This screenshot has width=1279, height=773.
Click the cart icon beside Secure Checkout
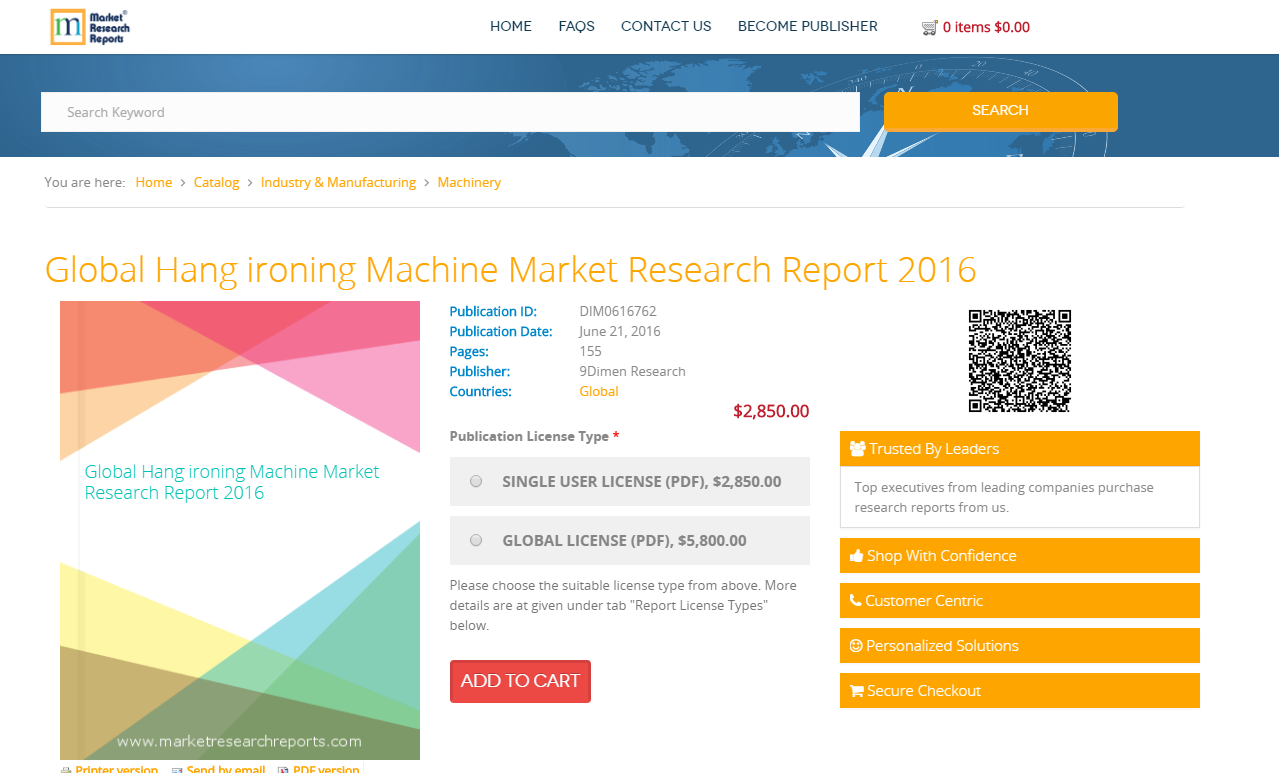click(x=856, y=691)
